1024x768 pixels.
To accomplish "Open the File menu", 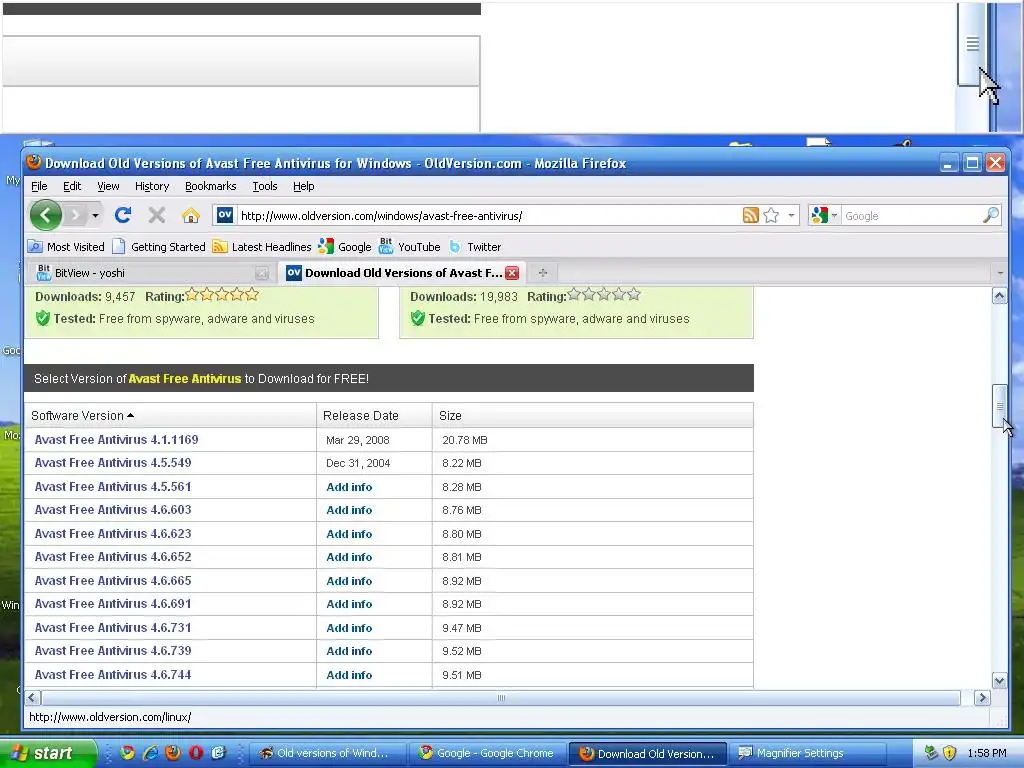I will [39, 186].
